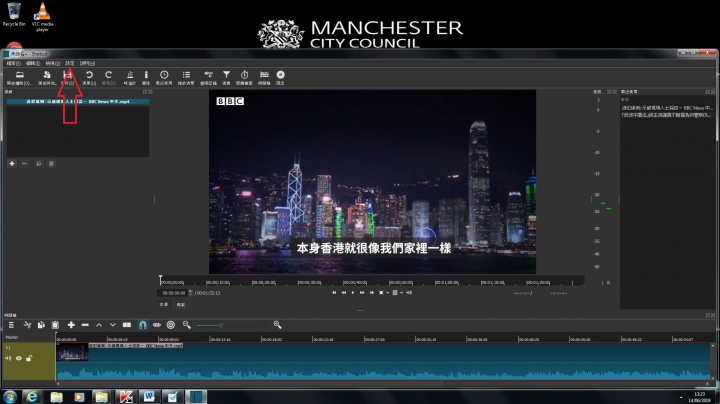Viewport: 720px width, 404px height.
Task: Toggle timeline snapping magnet
Action: pyautogui.click(x=143, y=325)
